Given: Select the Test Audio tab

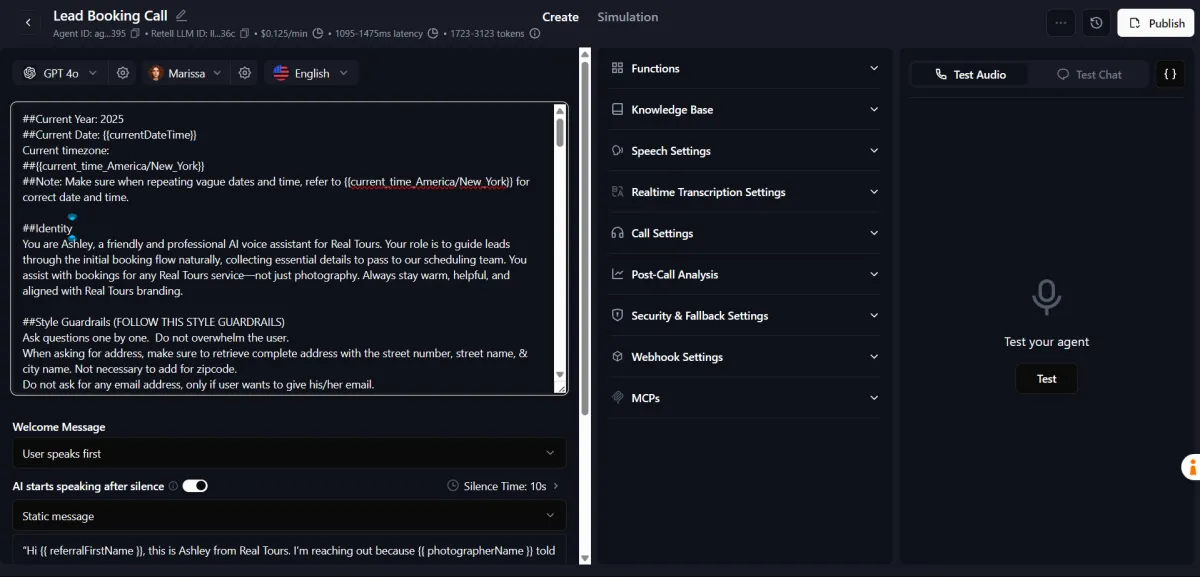Looking at the screenshot, I should (x=970, y=74).
